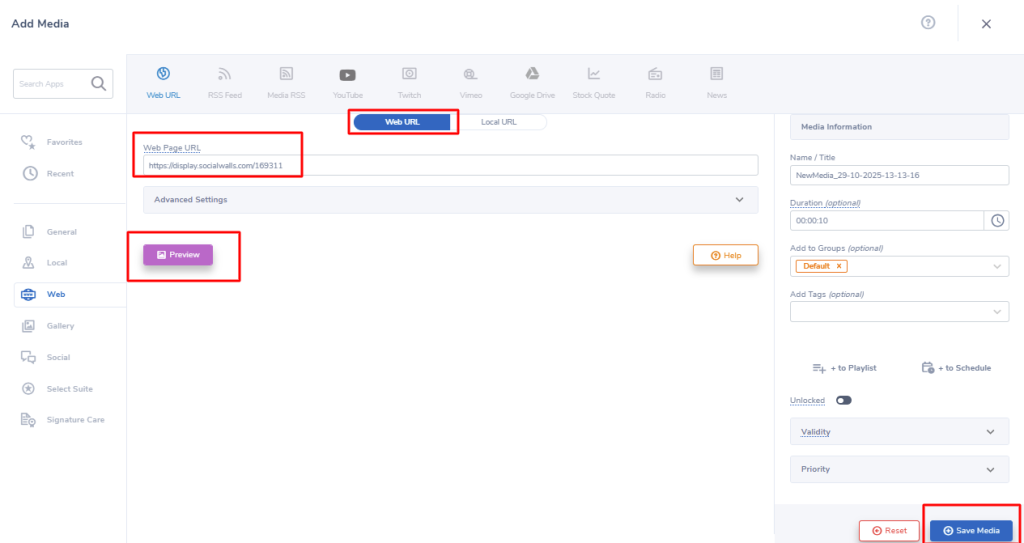Screen dimensions: 1024x543
Task: Click the Reset button
Action: 888,530
